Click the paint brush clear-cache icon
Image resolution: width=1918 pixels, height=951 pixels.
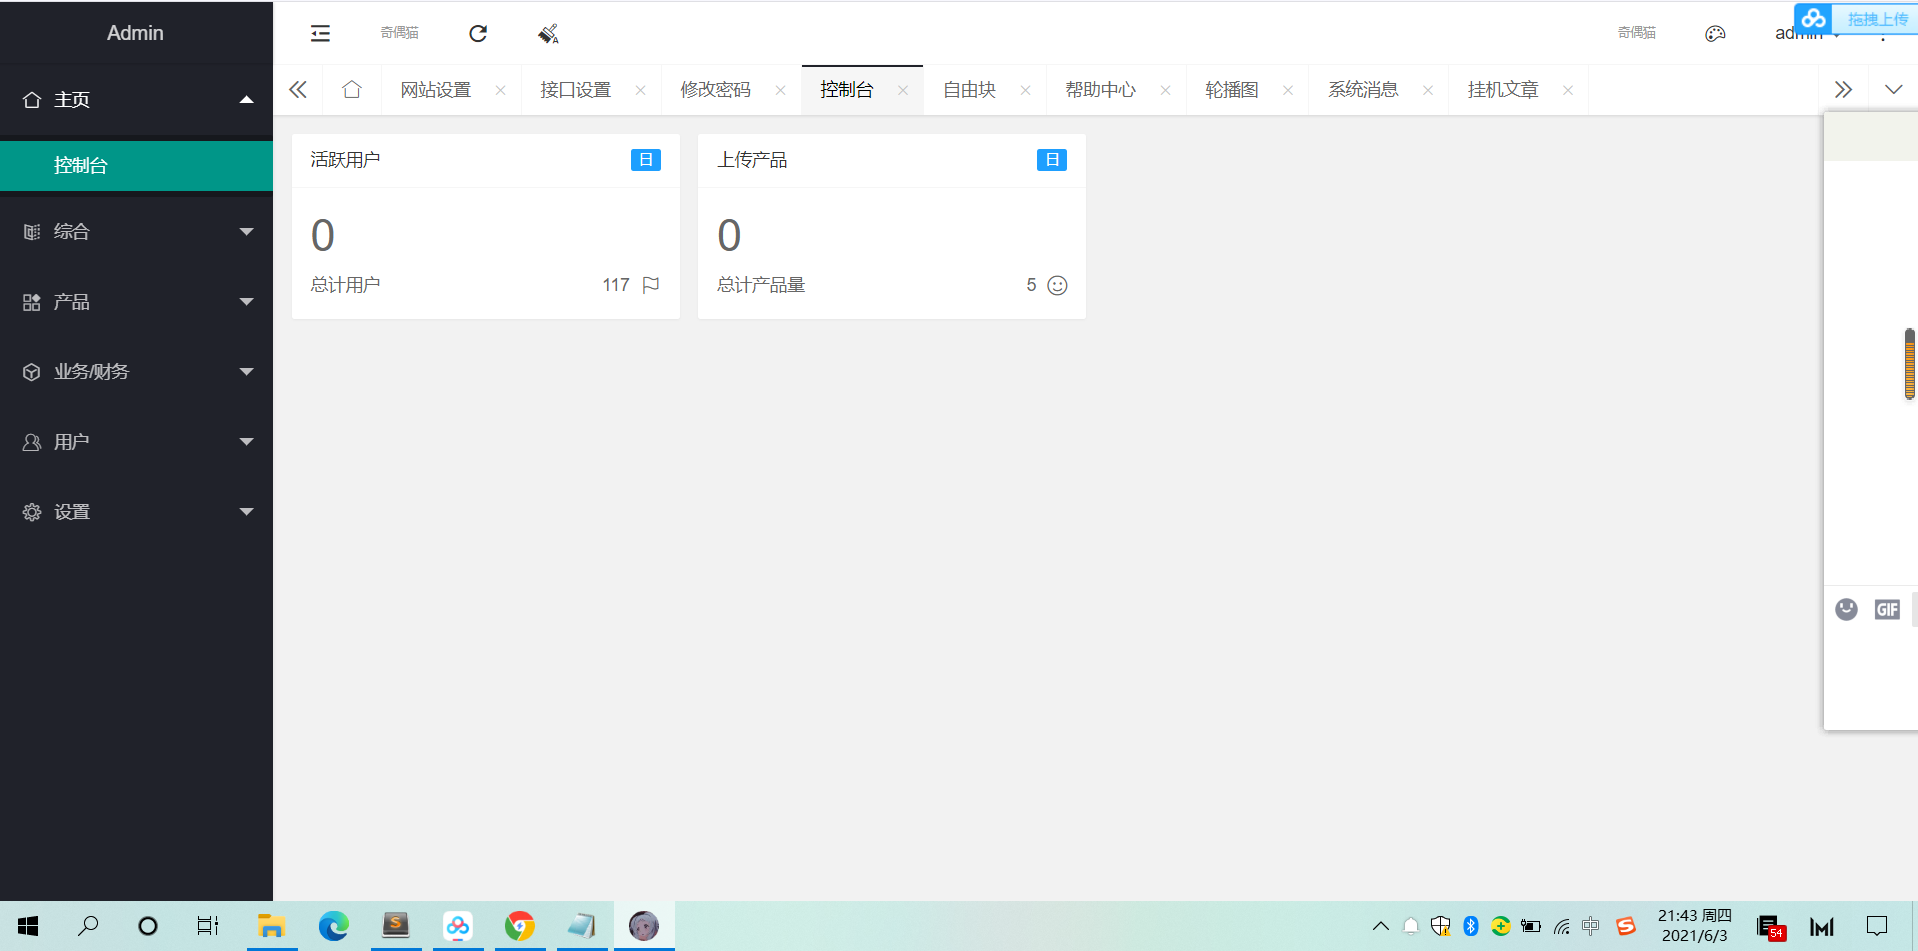point(548,33)
